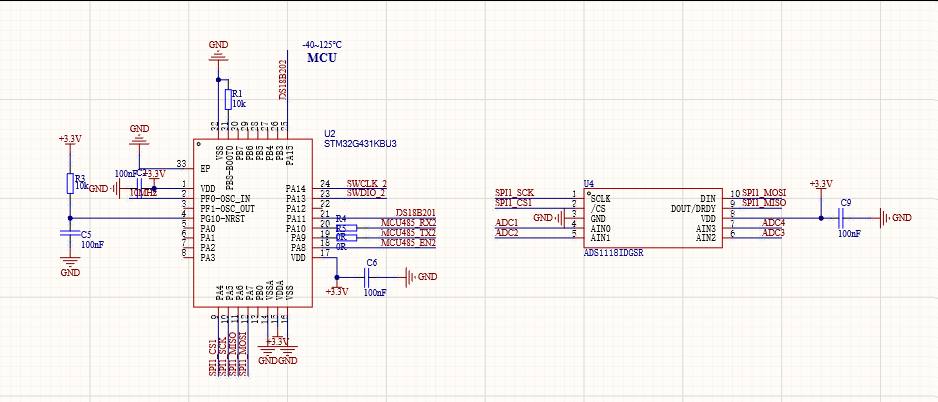Select the ADC2 net label

(507, 233)
